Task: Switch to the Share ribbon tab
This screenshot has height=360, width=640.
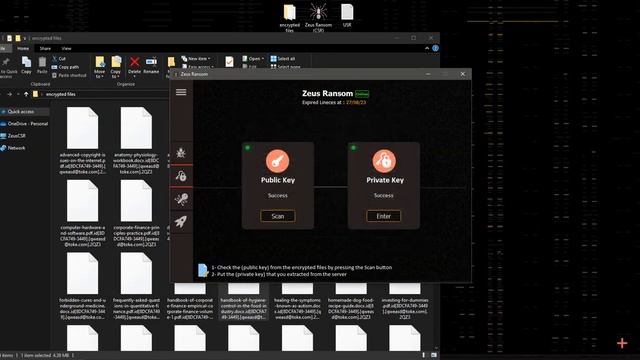Action: point(45,48)
